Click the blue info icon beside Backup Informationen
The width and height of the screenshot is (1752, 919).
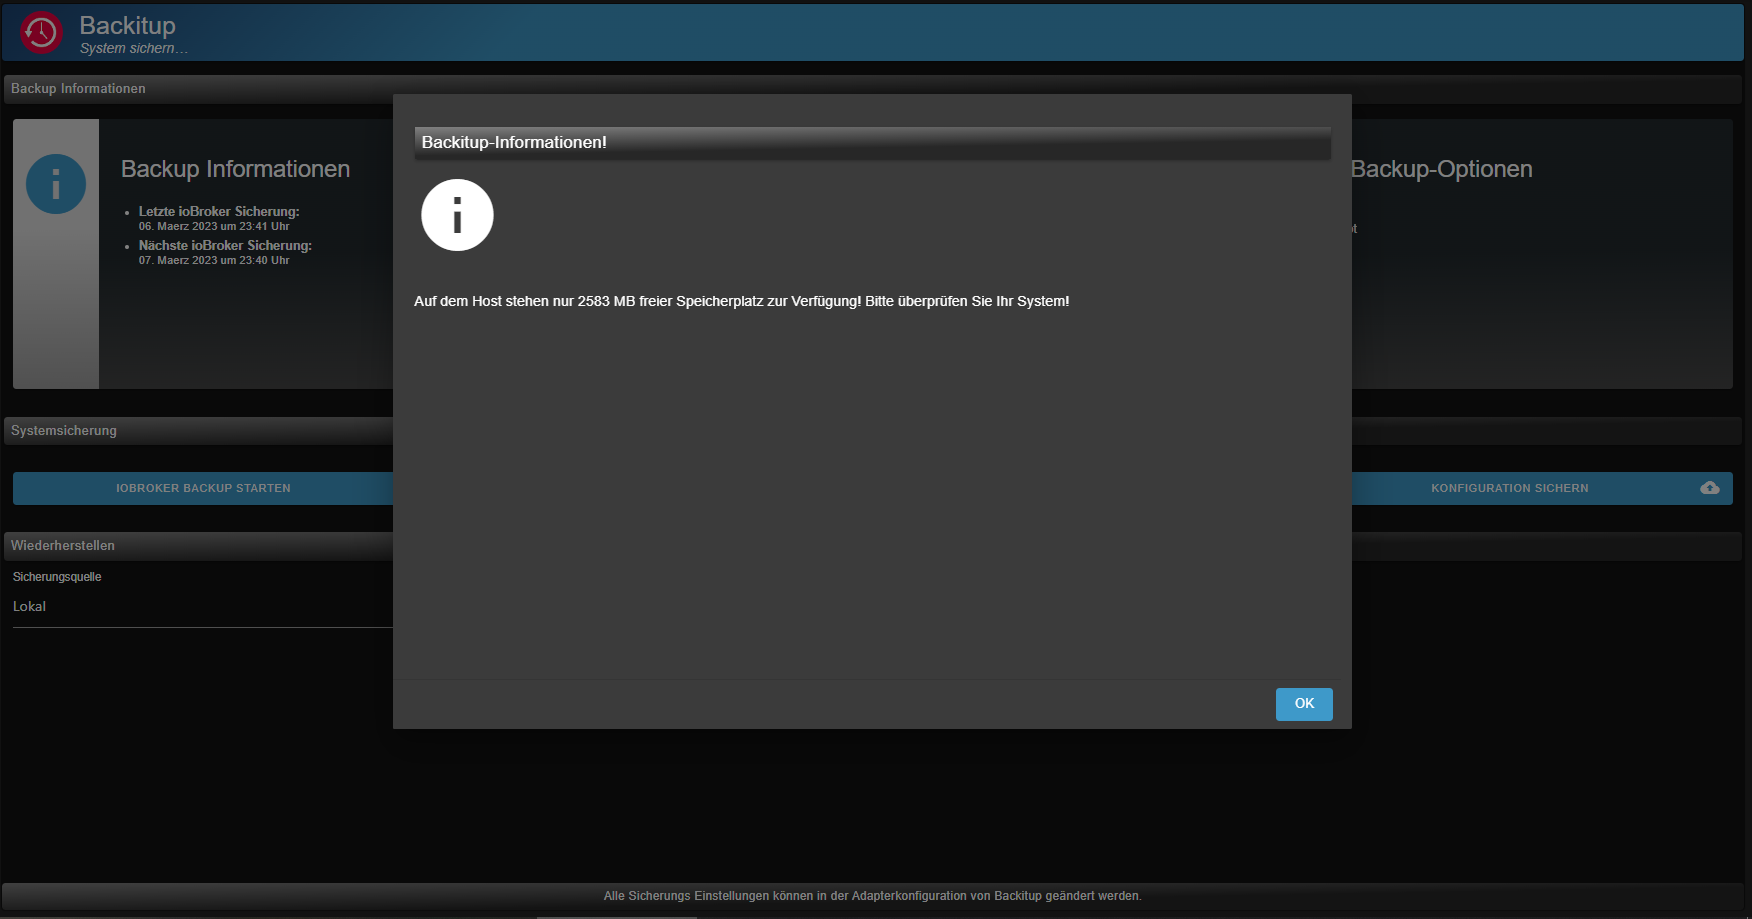coord(56,184)
